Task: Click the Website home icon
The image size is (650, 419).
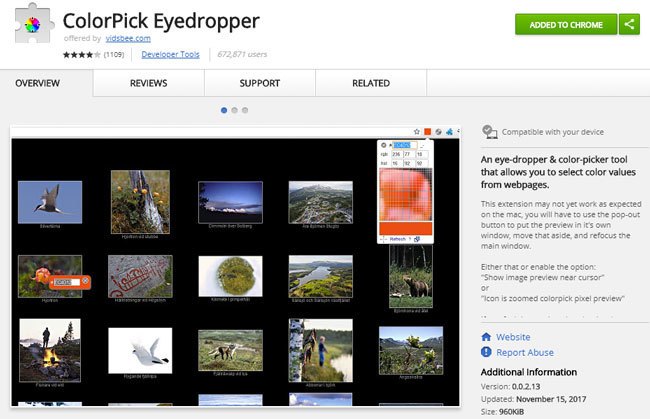Action: 486,337
